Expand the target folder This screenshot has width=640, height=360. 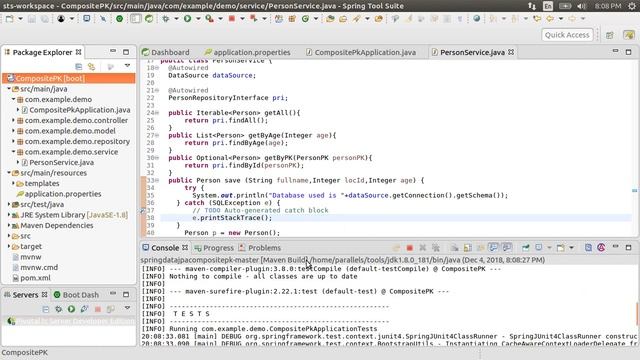click(x=9, y=247)
